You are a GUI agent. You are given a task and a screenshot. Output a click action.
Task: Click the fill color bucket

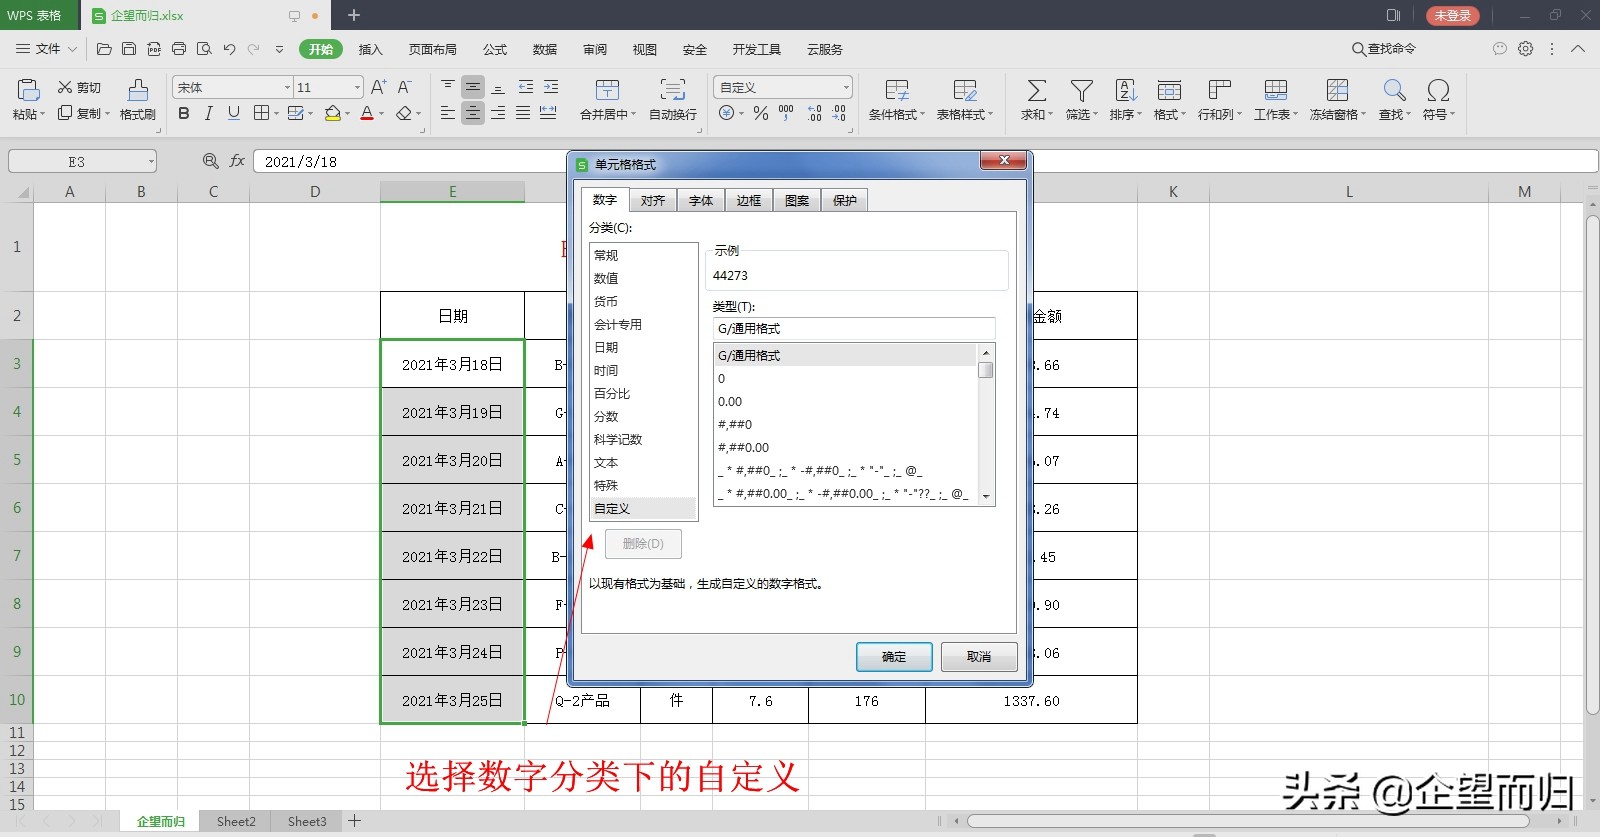(x=333, y=113)
